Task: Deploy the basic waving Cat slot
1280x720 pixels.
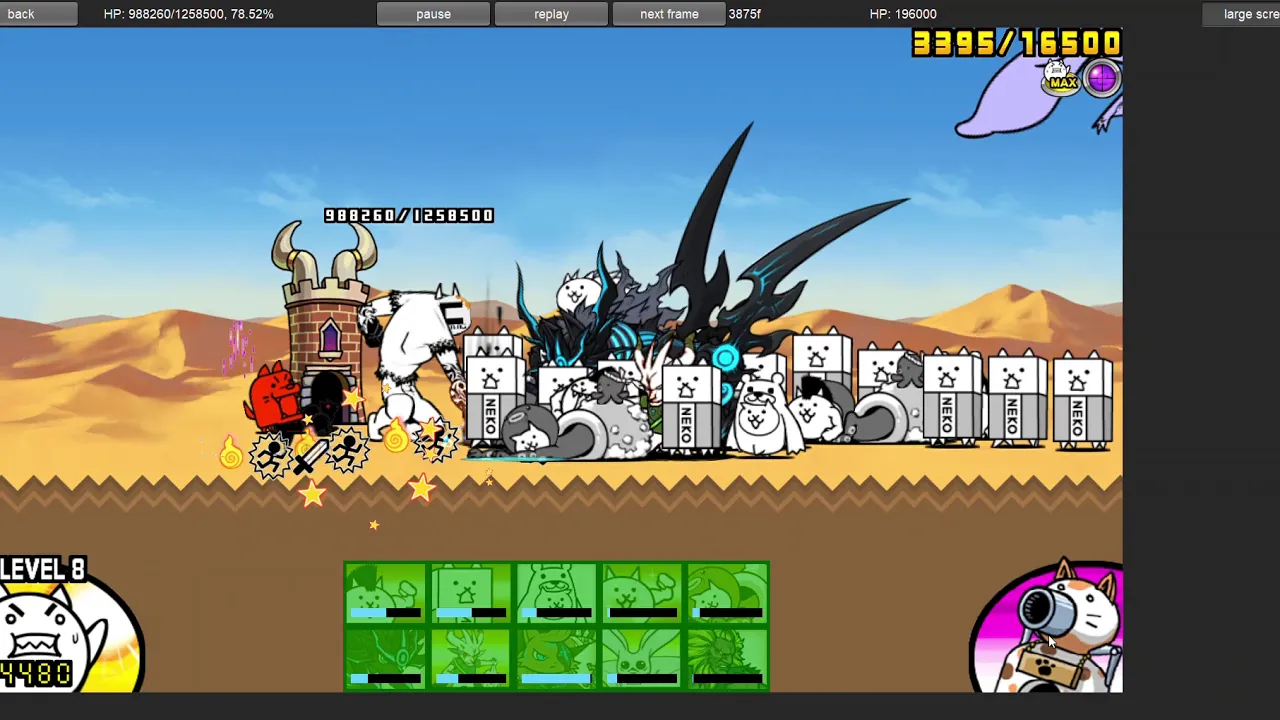Action: (x=641, y=594)
